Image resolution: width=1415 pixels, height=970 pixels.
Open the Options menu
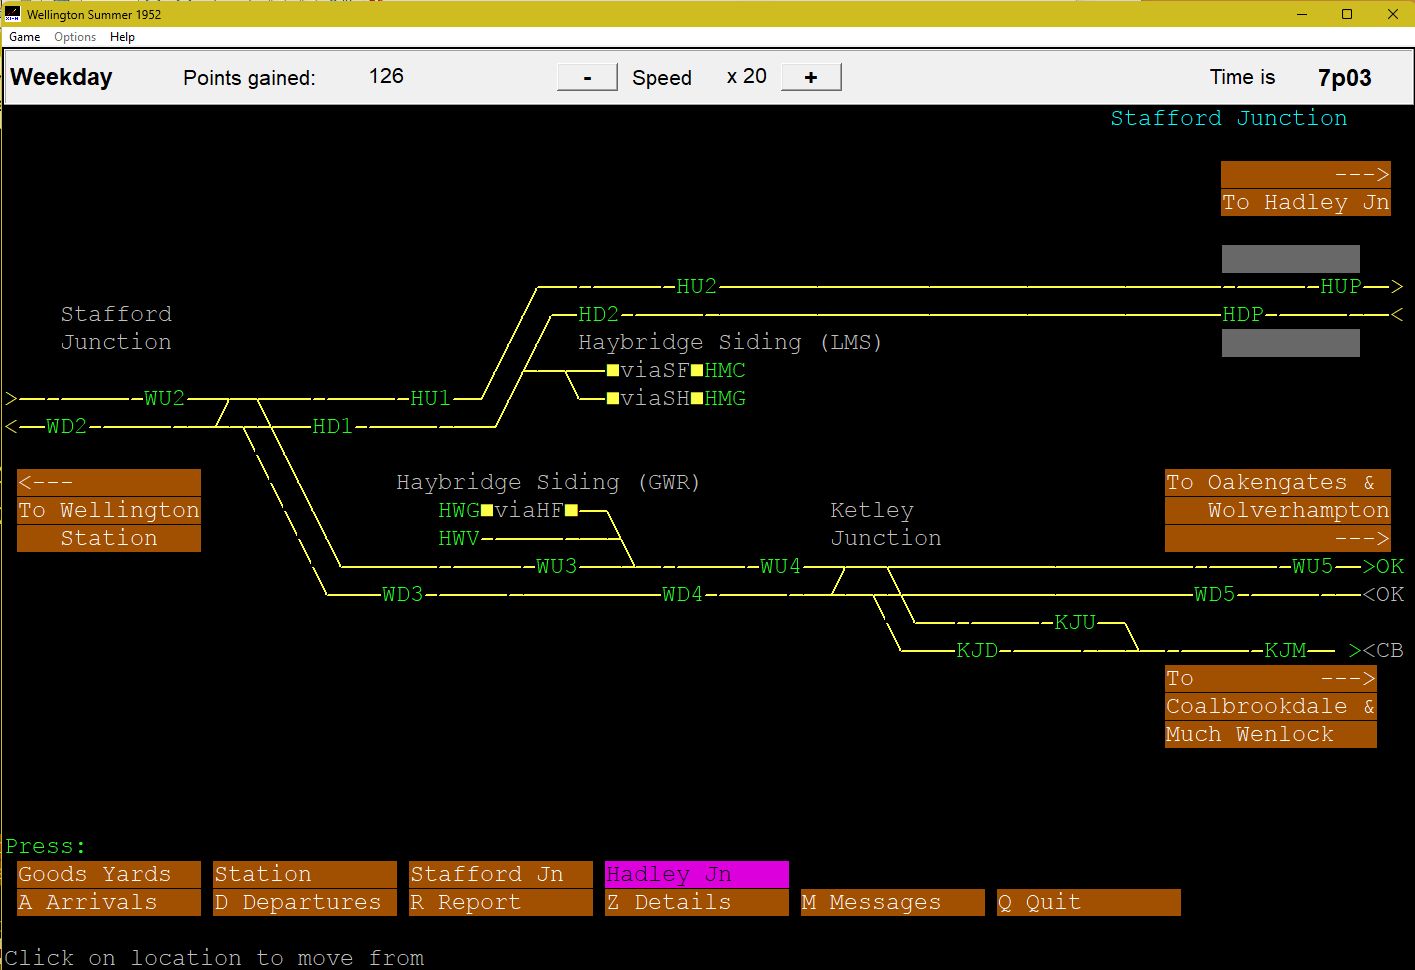pyautogui.click(x=75, y=37)
